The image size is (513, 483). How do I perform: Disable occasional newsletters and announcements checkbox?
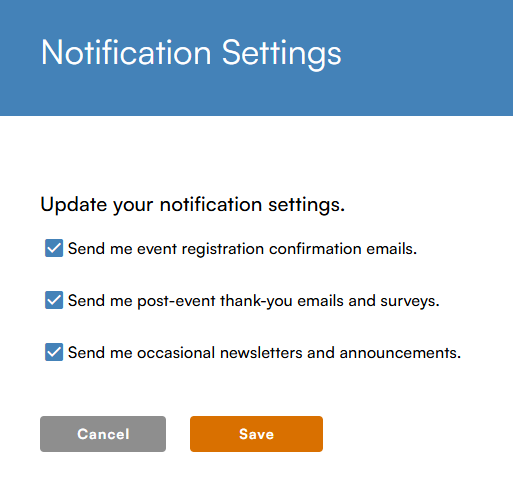tap(54, 352)
